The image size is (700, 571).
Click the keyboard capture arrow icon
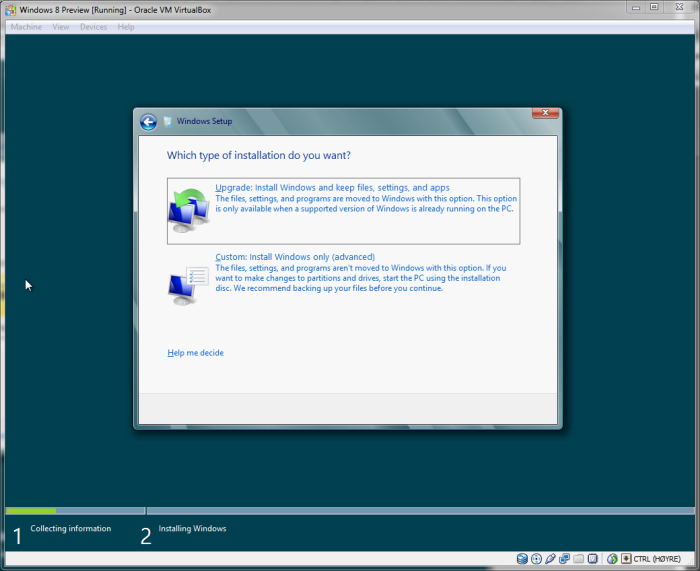point(626,558)
